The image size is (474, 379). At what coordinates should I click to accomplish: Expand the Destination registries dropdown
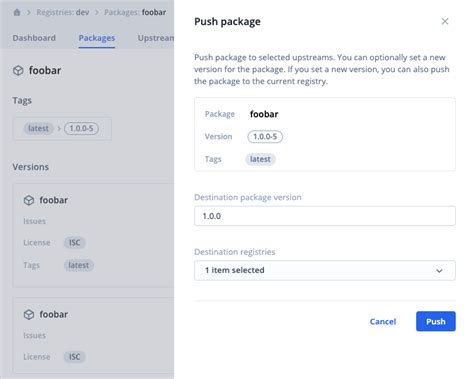(325, 270)
